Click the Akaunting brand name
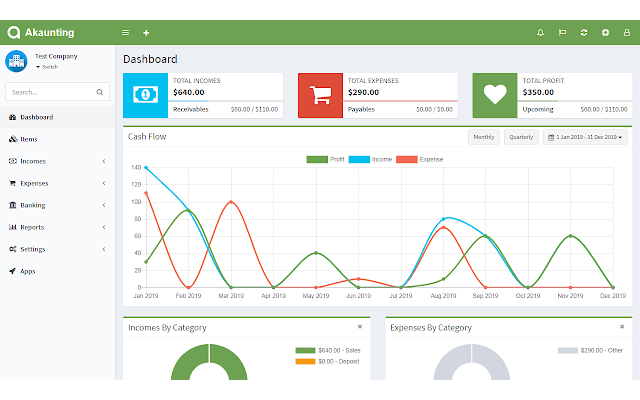Screen dimensions: 640x400 tap(50, 32)
